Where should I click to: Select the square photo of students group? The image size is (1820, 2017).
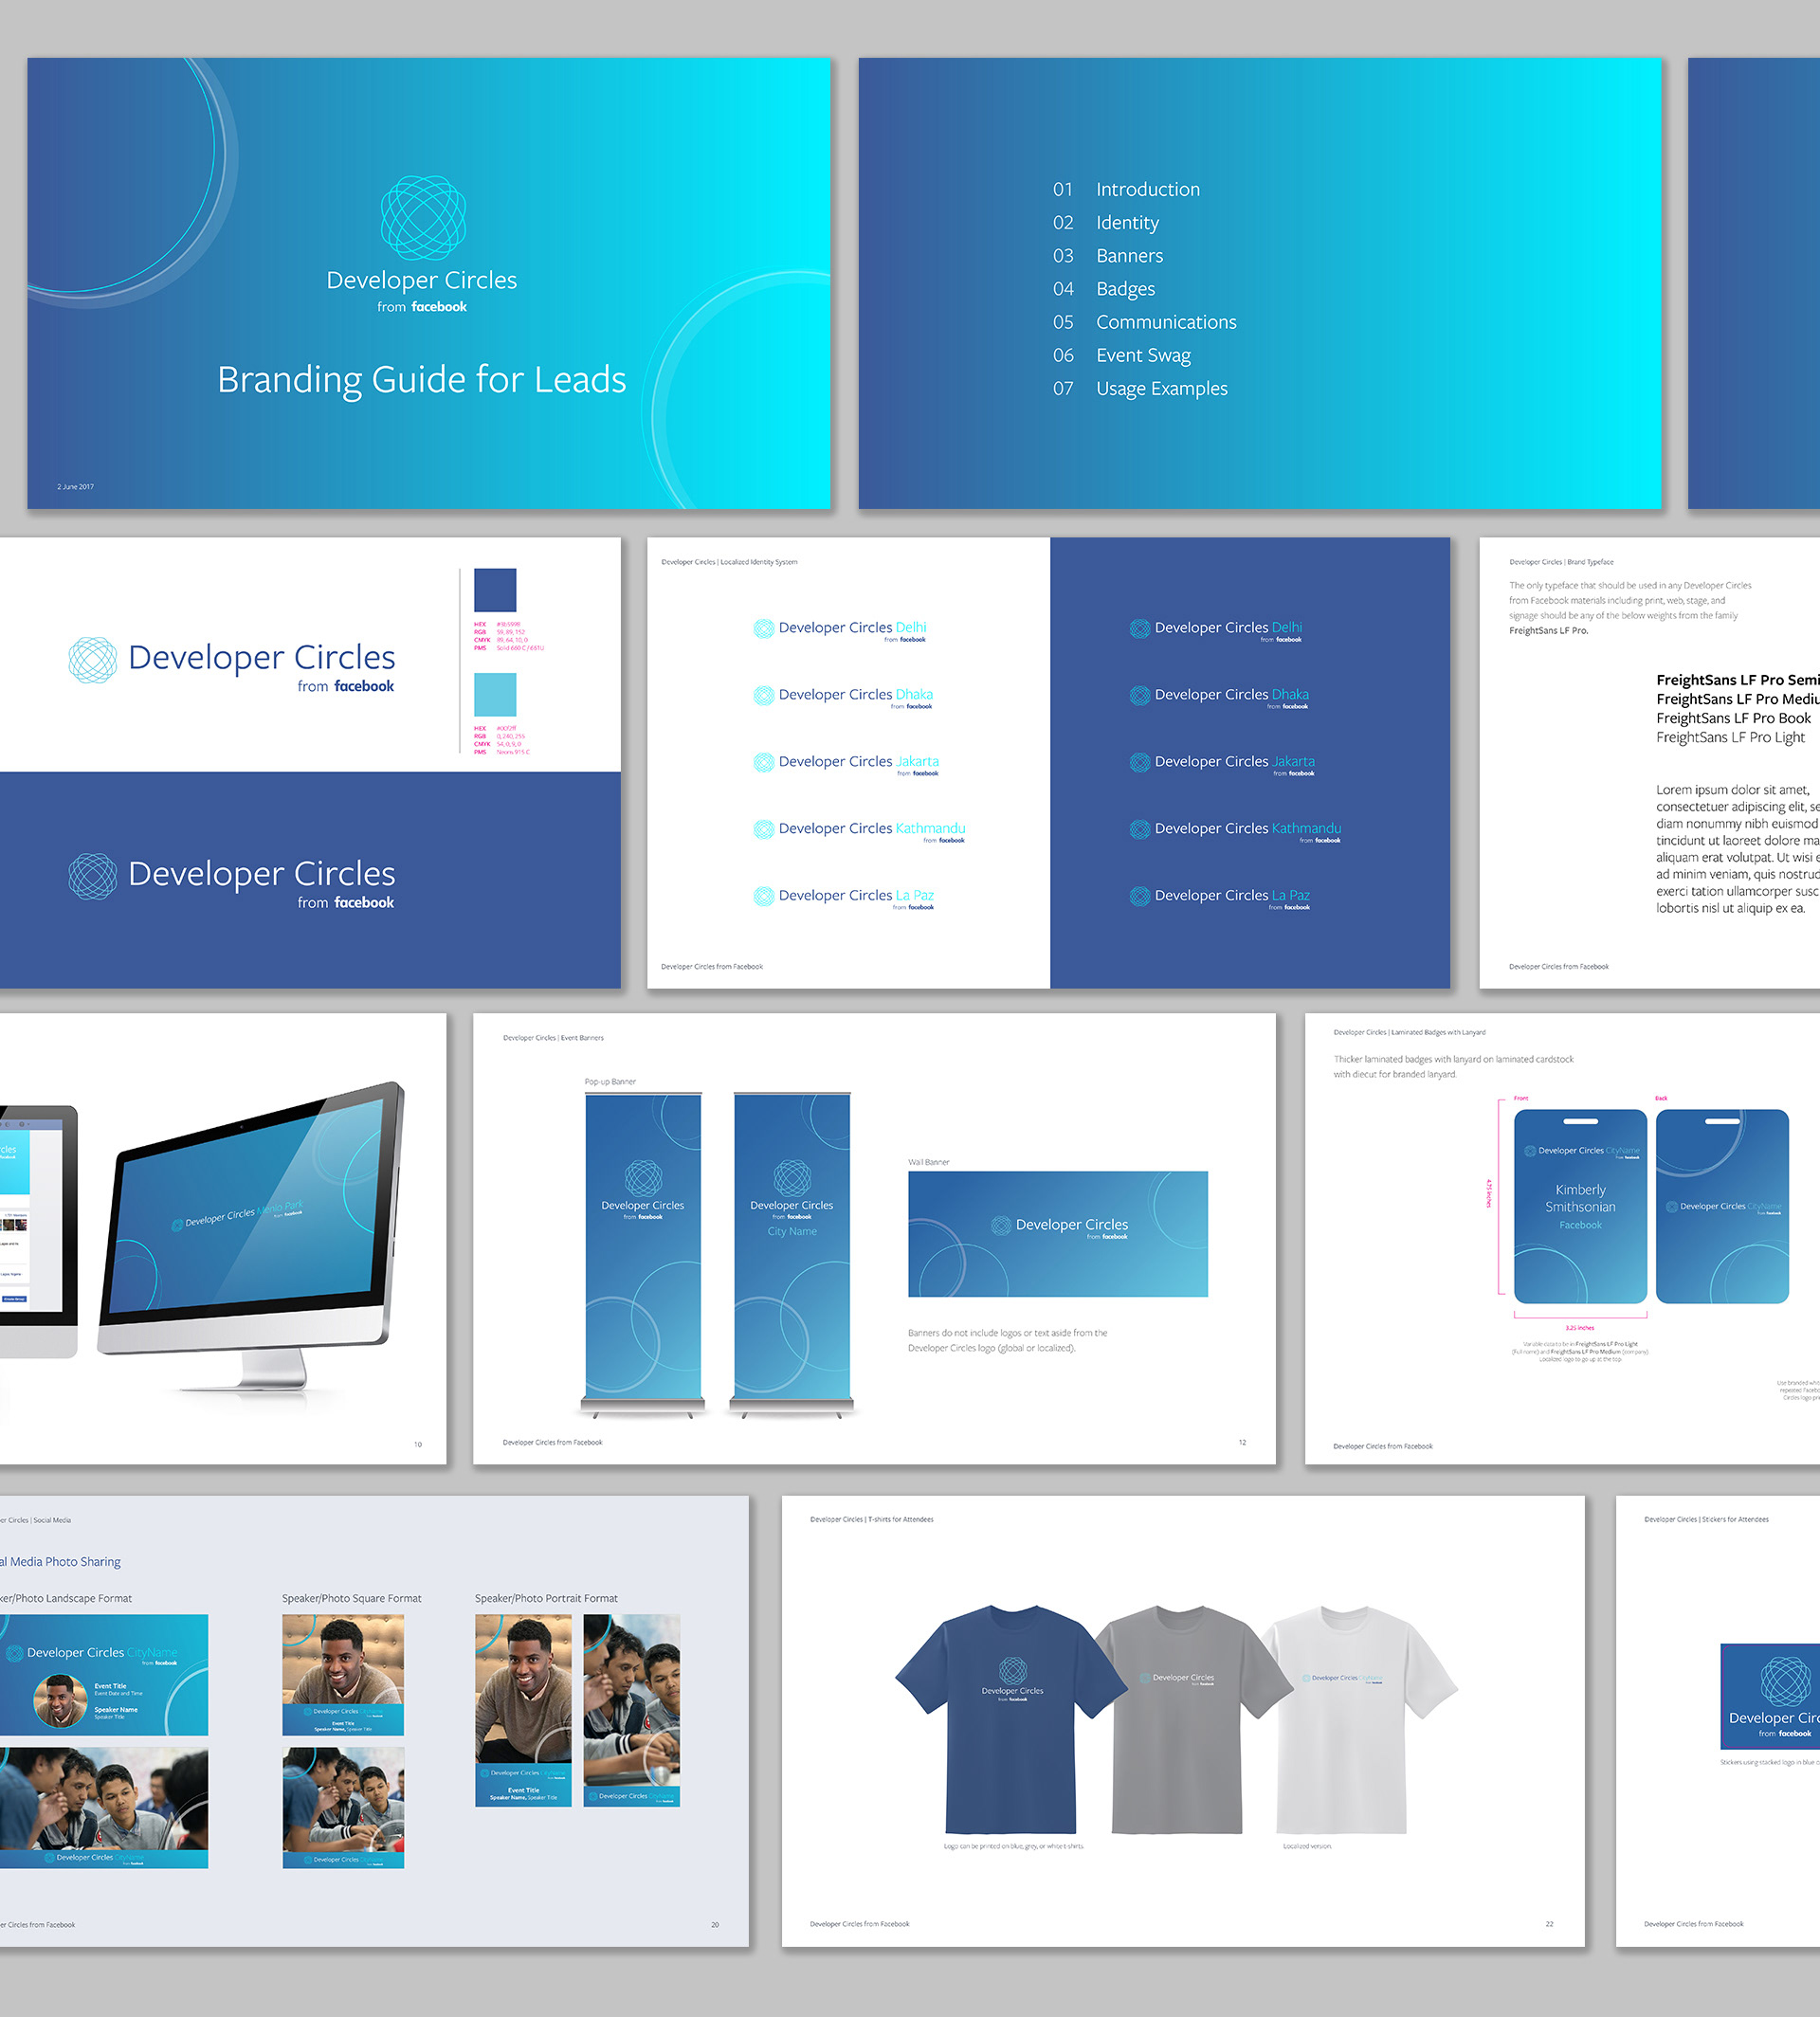pyautogui.click(x=343, y=1807)
